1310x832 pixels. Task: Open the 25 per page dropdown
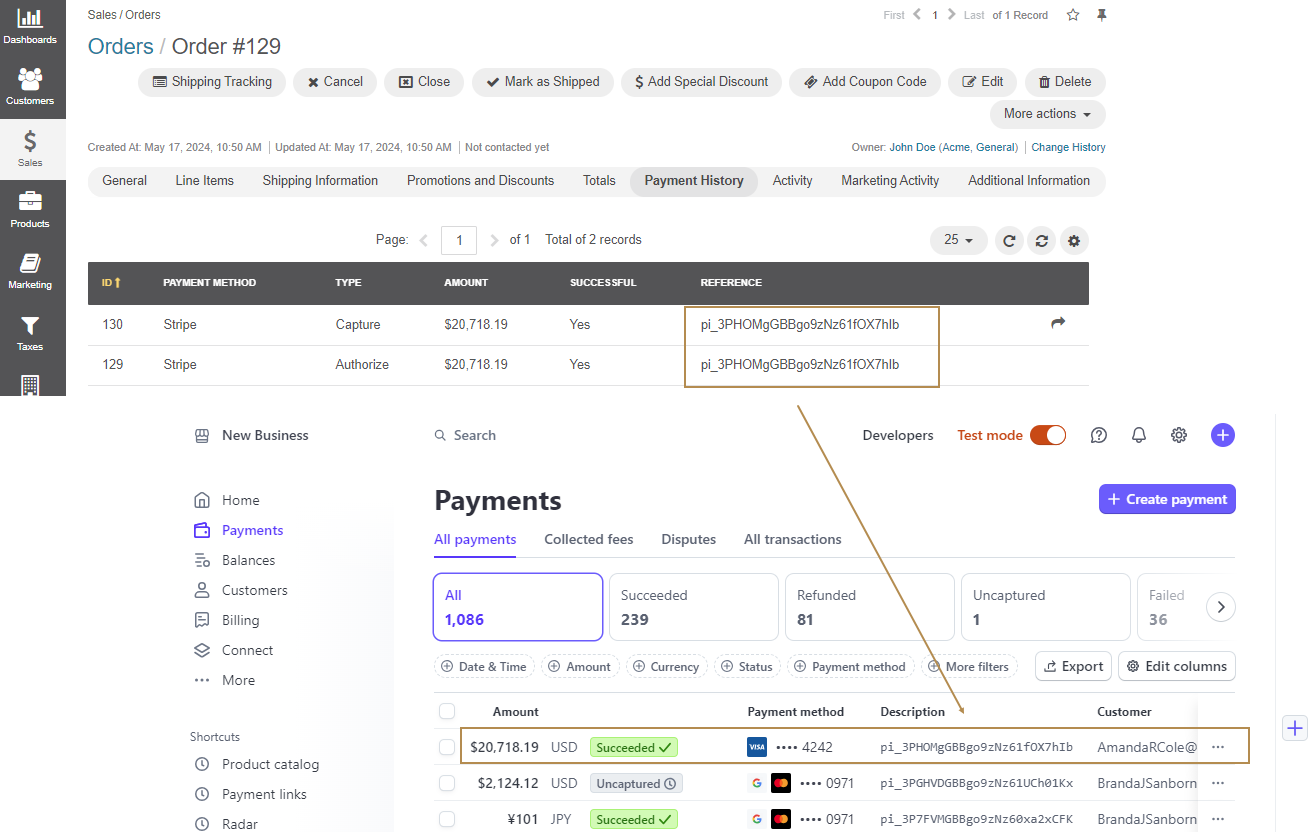pos(958,240)
